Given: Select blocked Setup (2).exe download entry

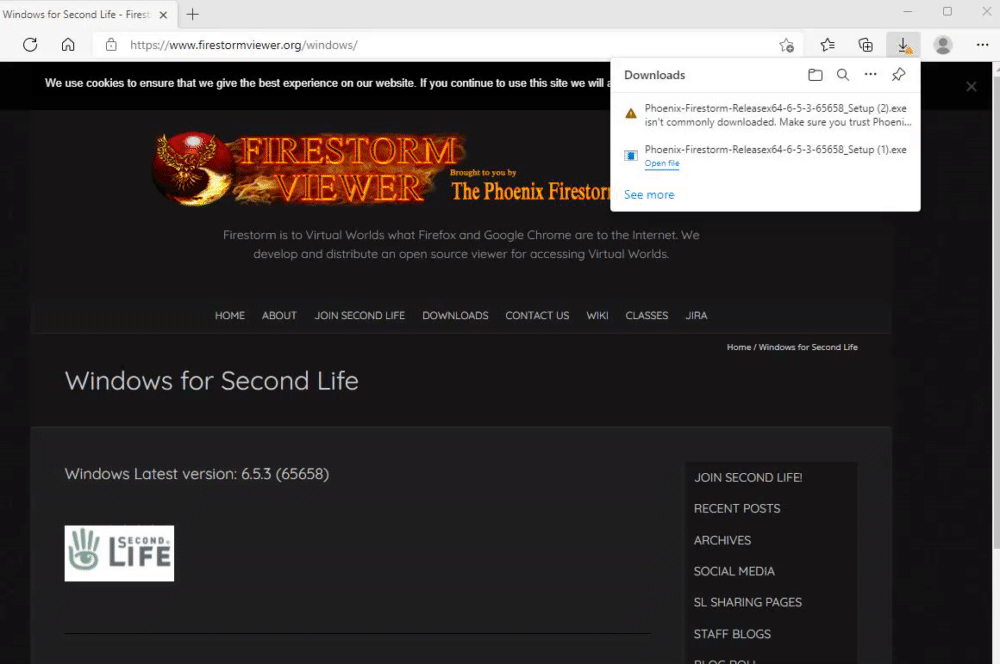Looking at the screenshot, I should click(765, 115).
